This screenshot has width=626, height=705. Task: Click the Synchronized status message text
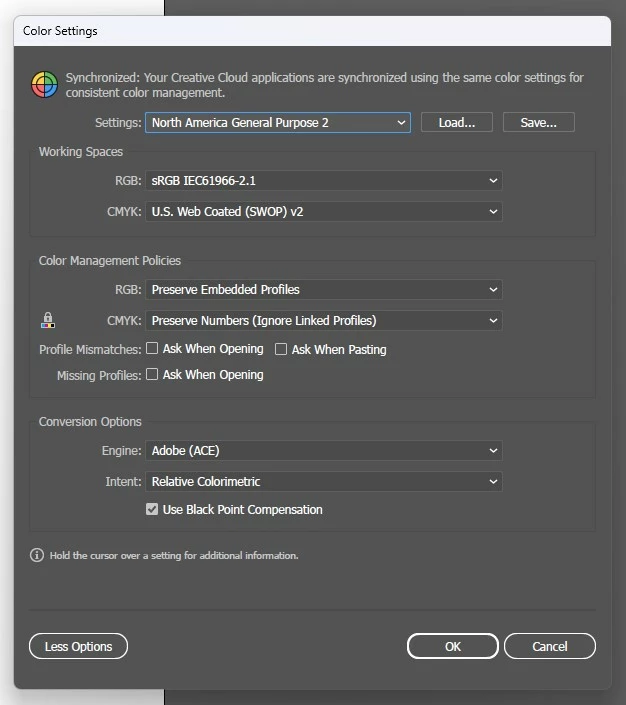click(x=324, y=85)
